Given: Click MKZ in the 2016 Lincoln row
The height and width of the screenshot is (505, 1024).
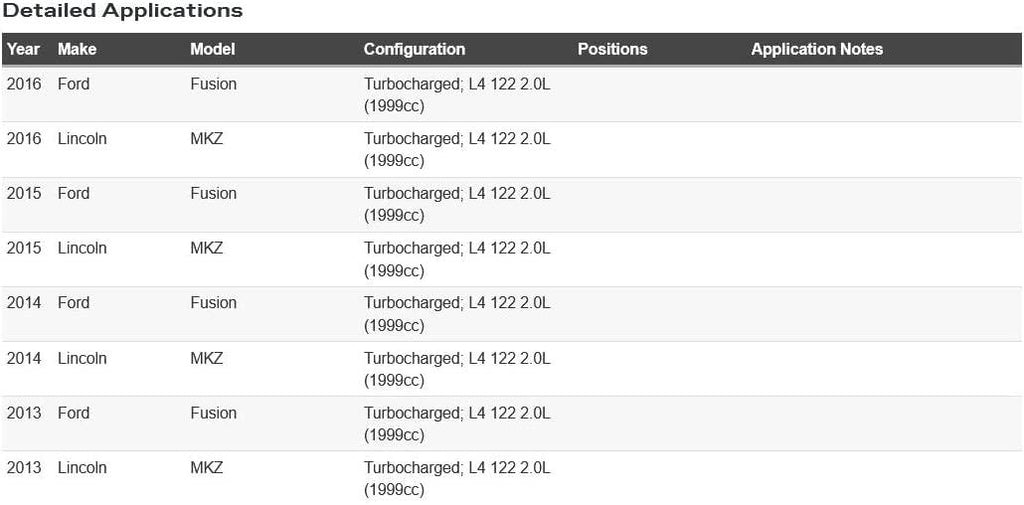Looking at the screenshot, I should pos(206,139).
